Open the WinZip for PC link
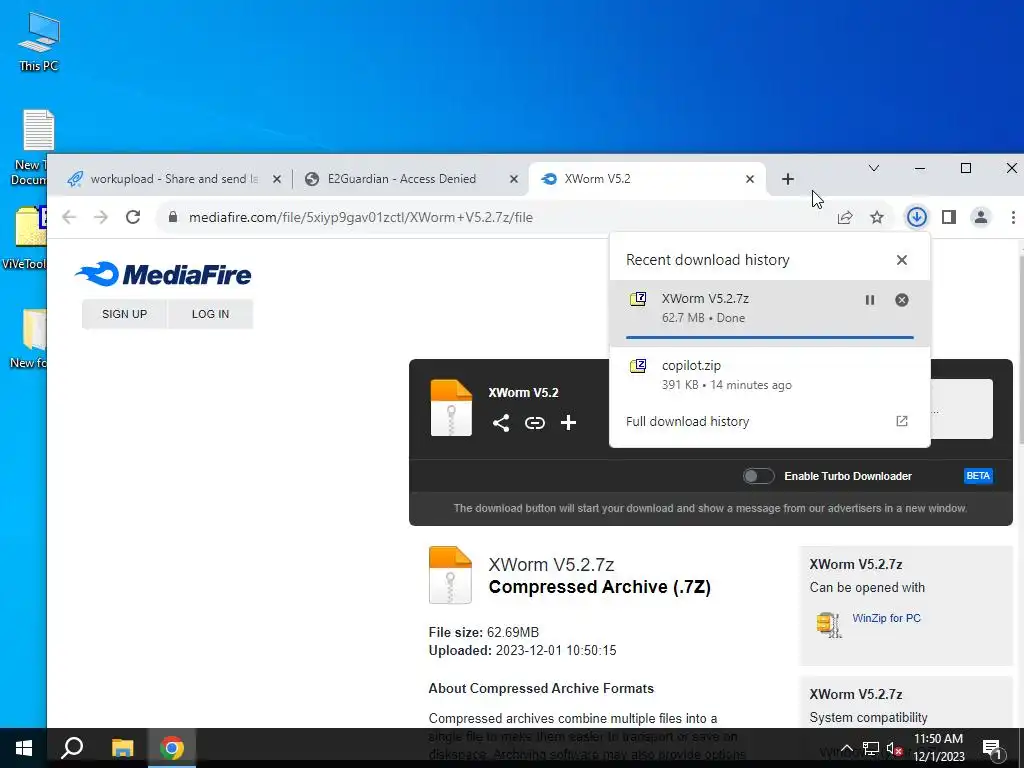 coord(886,618)
